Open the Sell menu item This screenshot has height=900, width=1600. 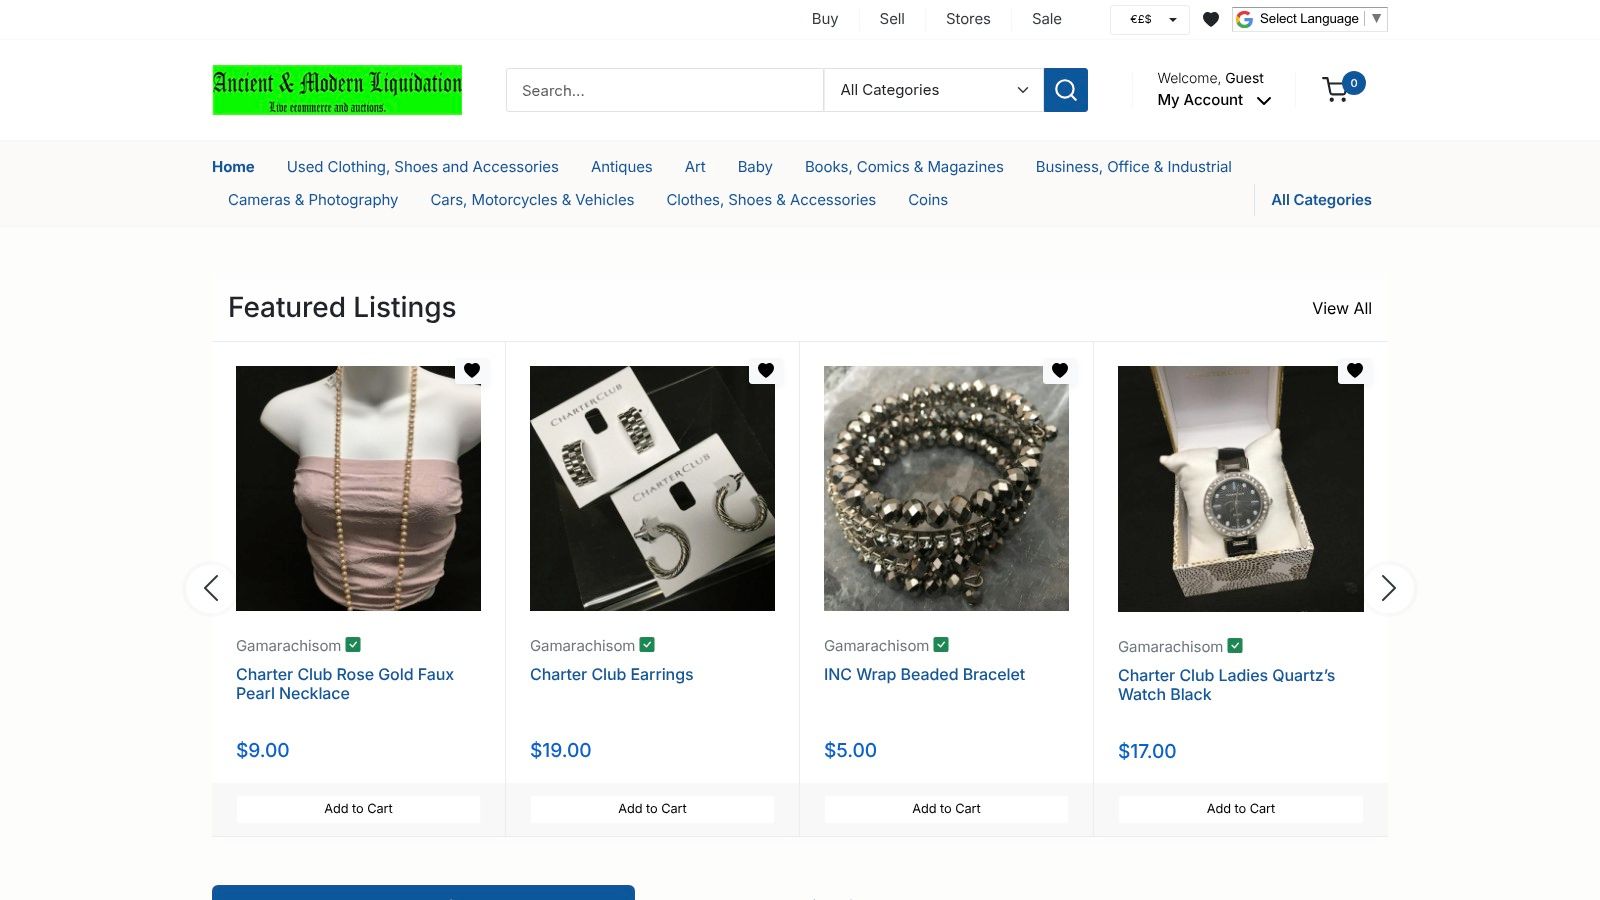(892, 19)
